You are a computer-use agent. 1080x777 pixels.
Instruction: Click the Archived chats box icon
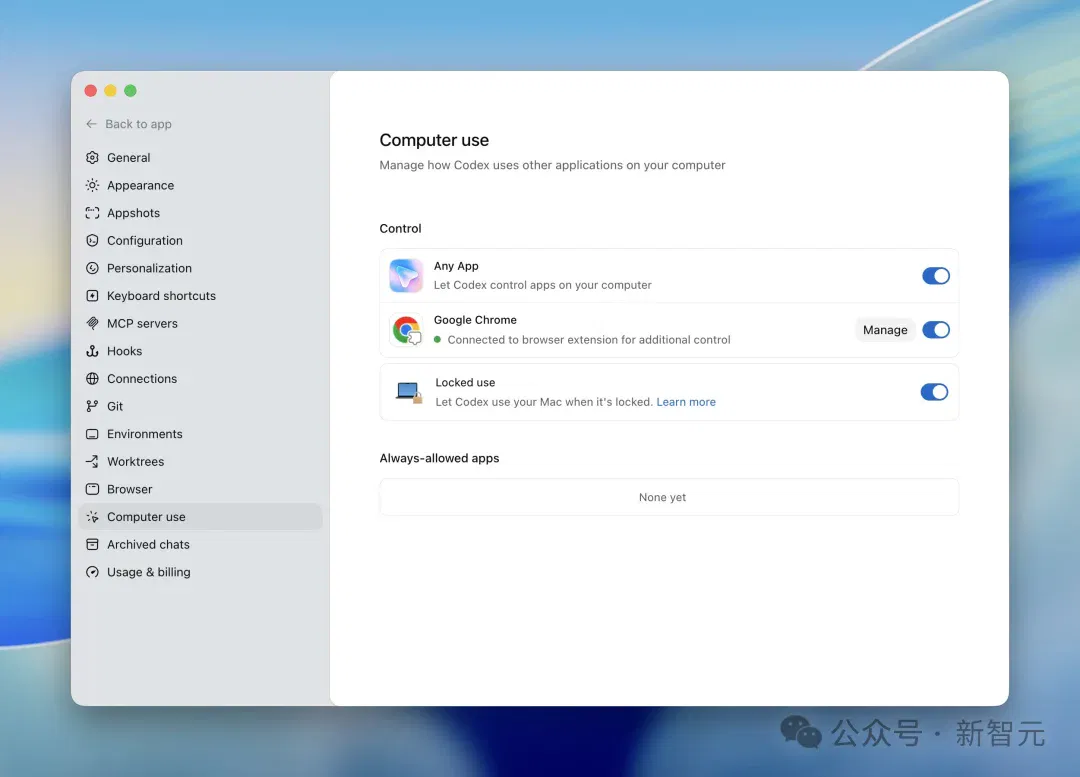pos(92,544)
